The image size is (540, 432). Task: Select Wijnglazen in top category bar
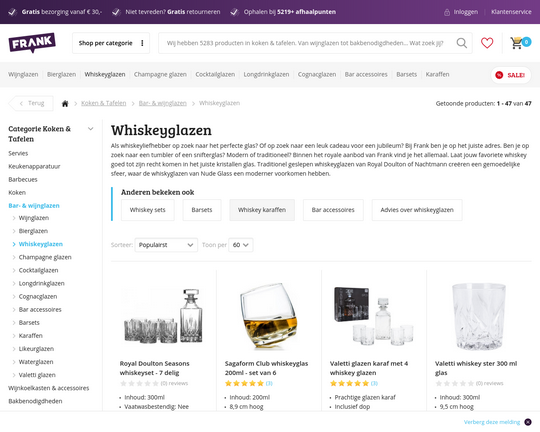(x=23, y=74)
